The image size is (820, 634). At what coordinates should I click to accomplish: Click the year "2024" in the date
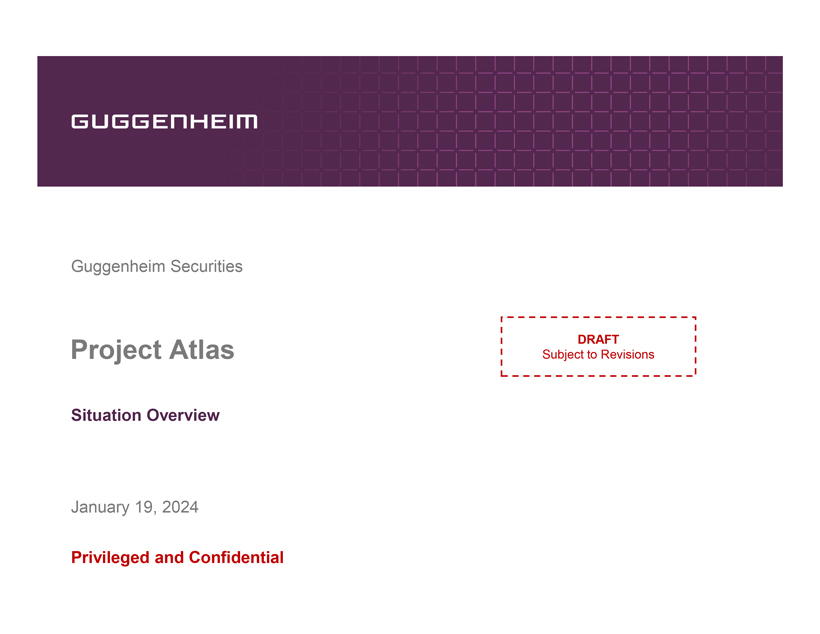click(180, 507)
